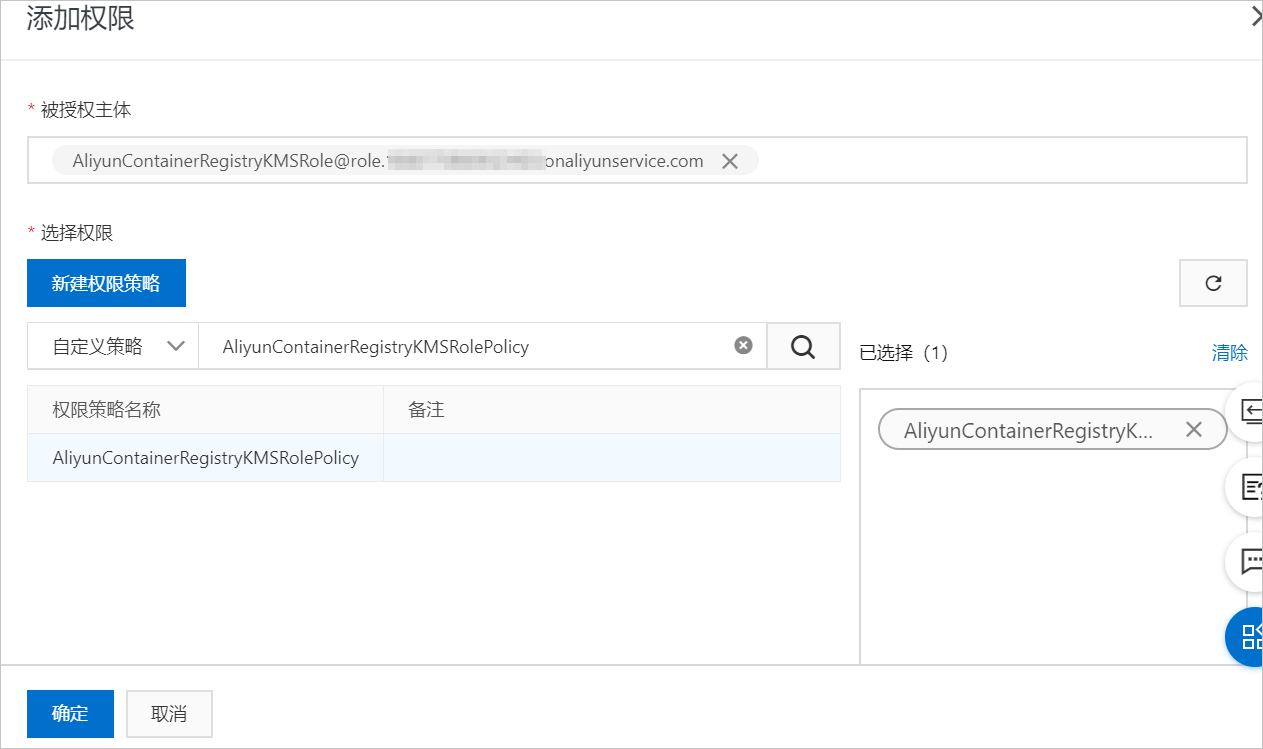The image size is (1263, 749).
Task: Click the refresh policy list icon
Action: tap(1213, 283)
